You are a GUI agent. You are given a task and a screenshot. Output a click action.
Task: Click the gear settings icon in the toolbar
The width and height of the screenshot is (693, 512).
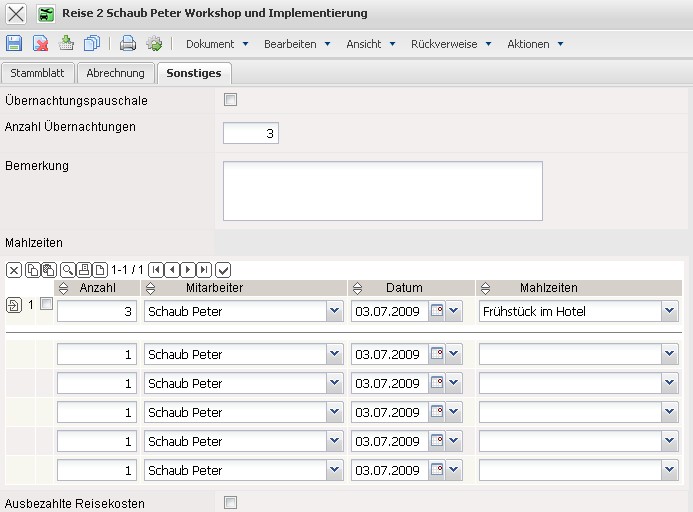click(x=154, y=43)
